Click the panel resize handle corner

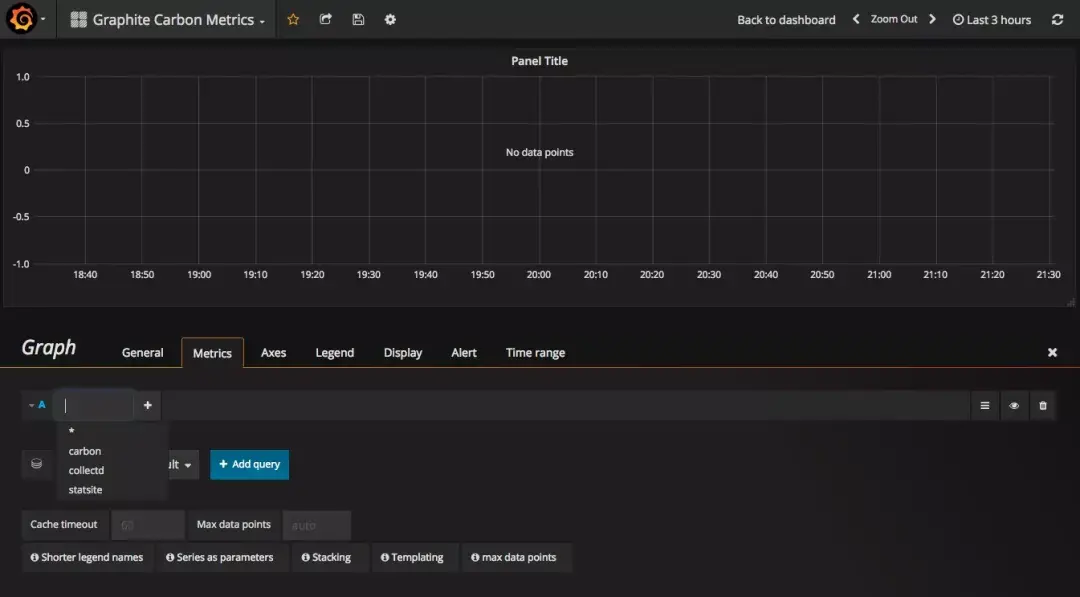(x=1070, y=302)
